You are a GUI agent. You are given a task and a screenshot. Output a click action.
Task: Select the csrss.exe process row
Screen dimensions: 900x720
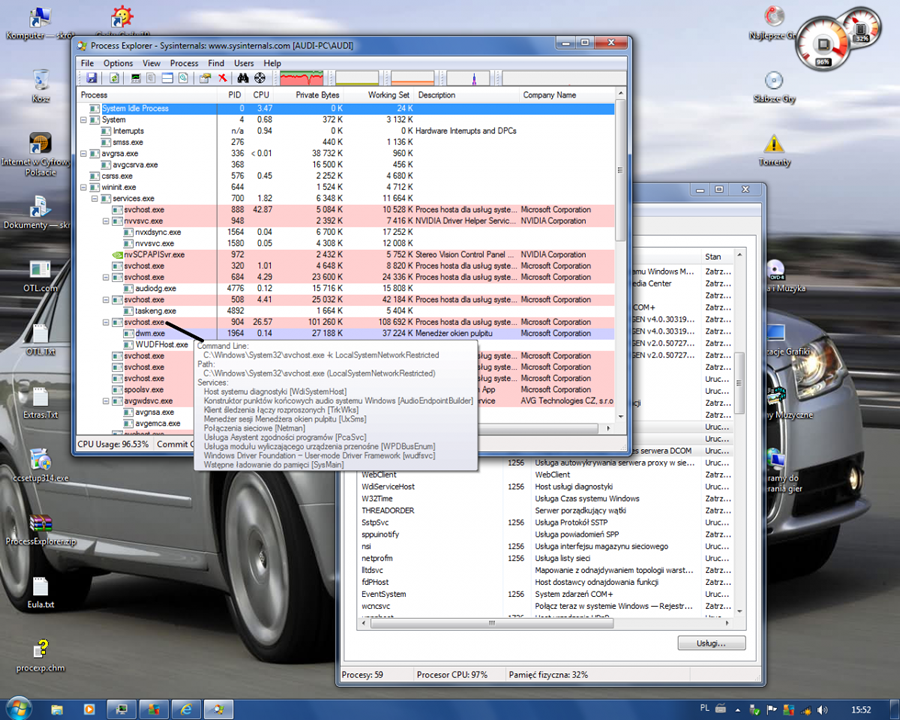click(346, 176)
